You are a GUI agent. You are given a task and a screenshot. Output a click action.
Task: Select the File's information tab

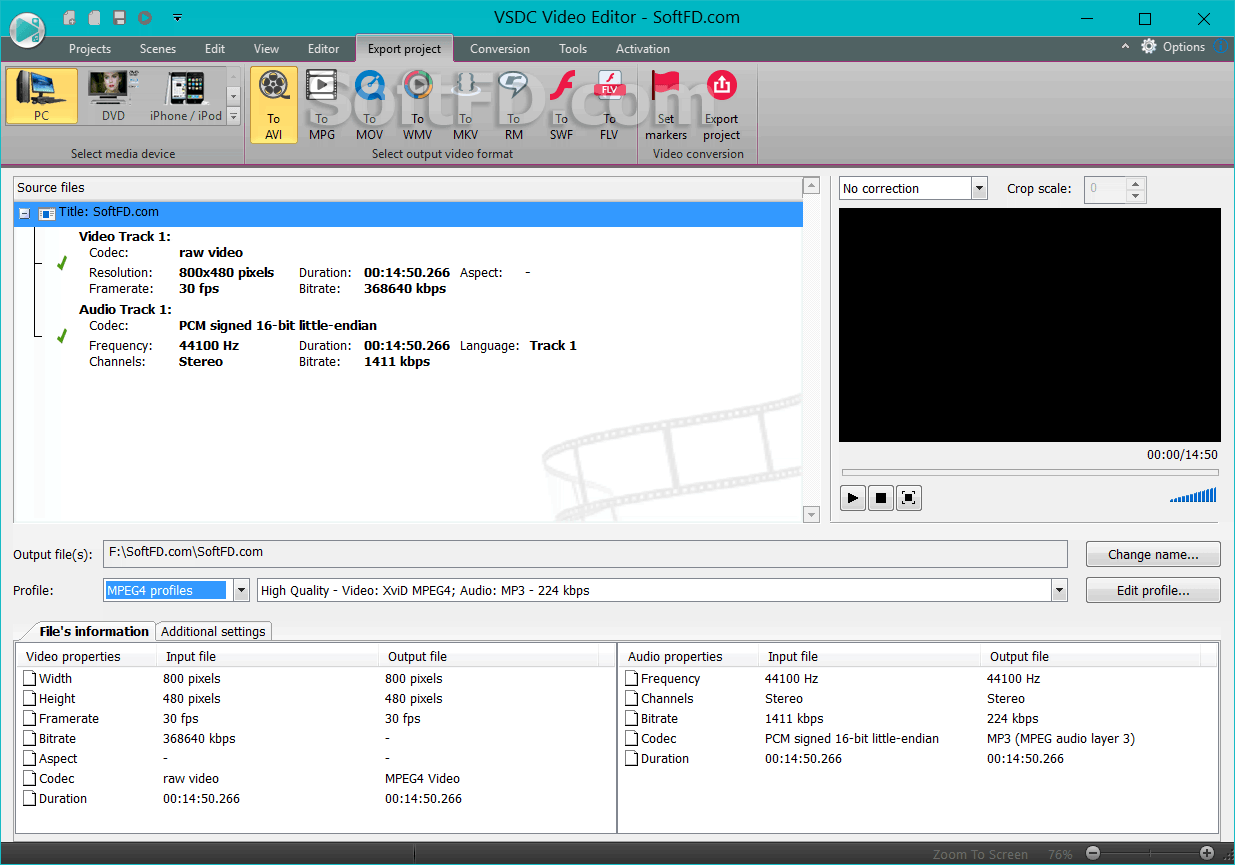pos(92,631)
